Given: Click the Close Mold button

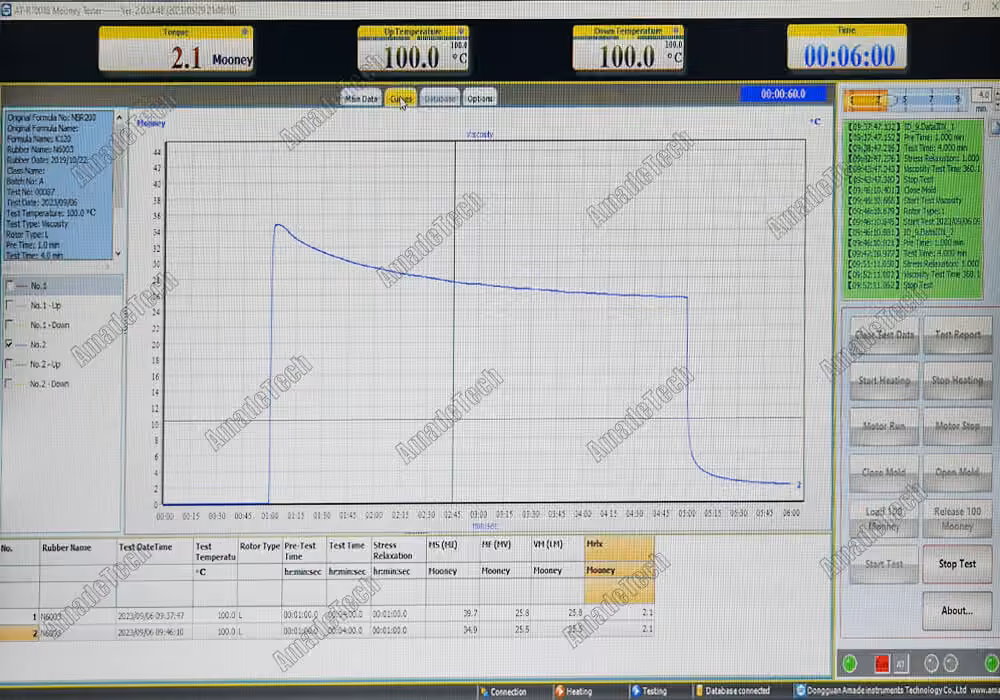Looking at the screenshot, I should coord(884,472).
